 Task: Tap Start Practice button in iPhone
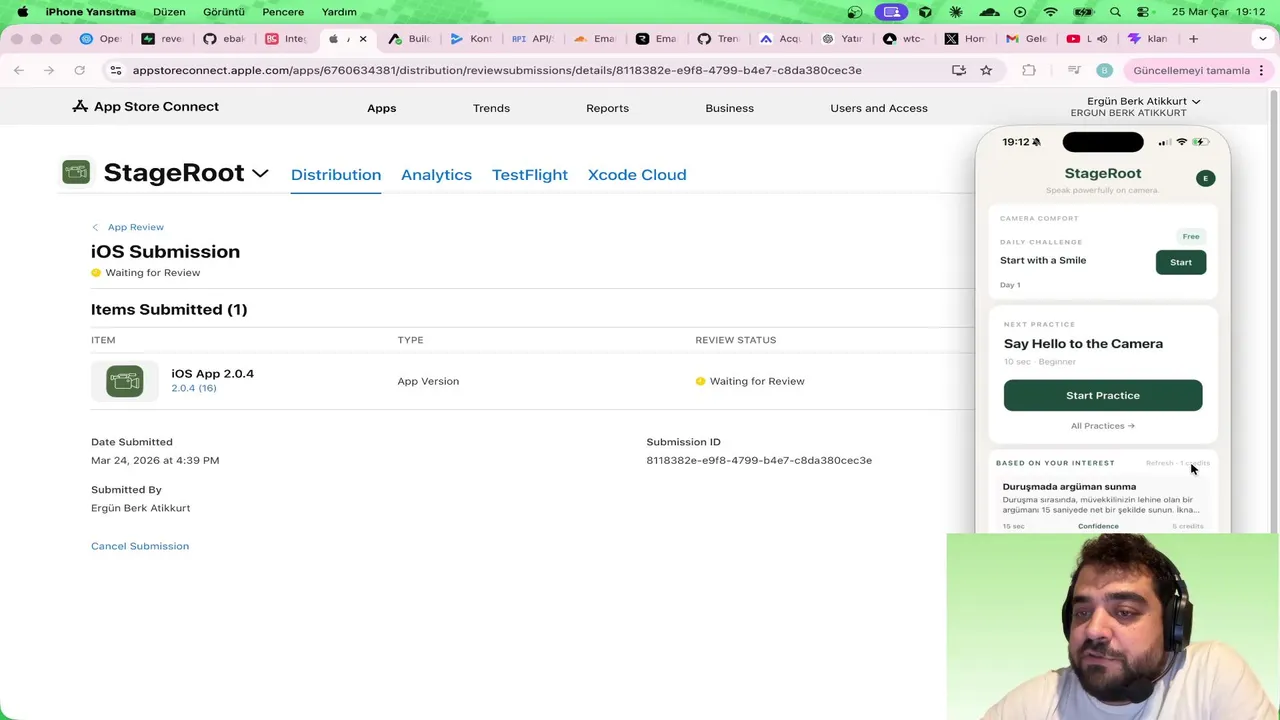[x=1103, y=395]
